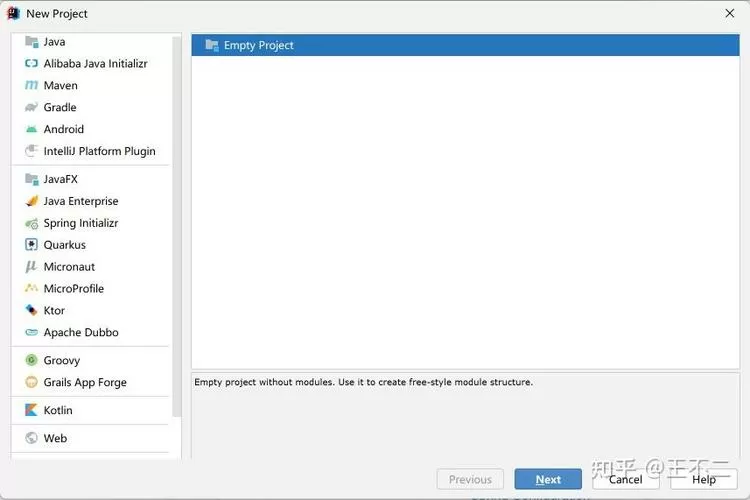
Task: Click the Java project type icon
Action: [x=32, y=42]
